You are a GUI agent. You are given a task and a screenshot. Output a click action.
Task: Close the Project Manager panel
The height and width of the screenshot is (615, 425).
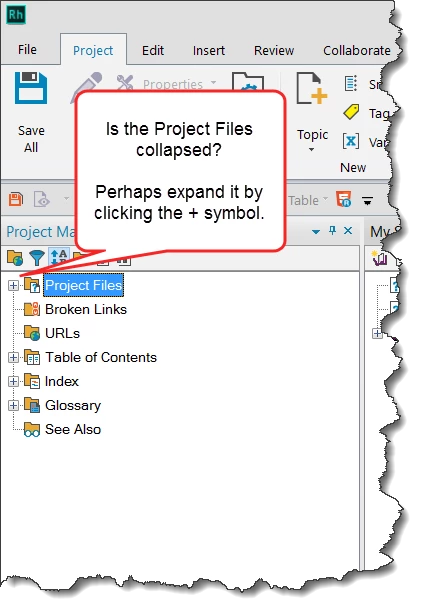[348, 231]
